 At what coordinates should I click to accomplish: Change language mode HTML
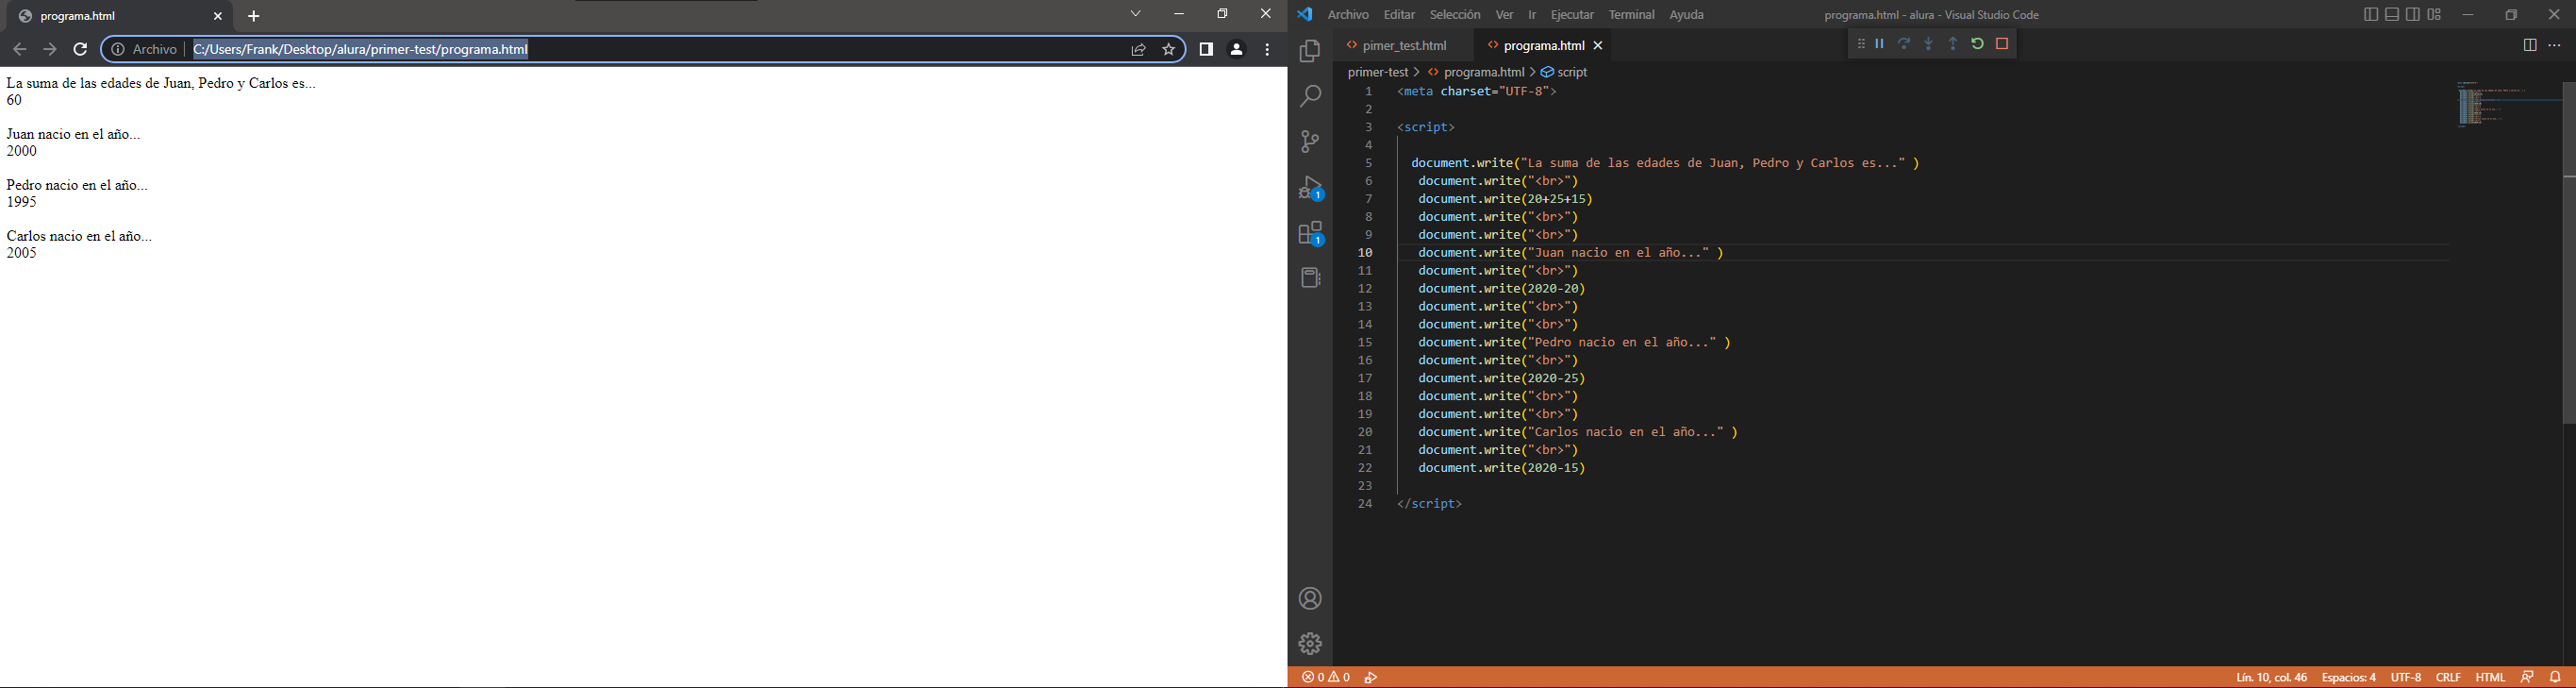coord(2490,677)
